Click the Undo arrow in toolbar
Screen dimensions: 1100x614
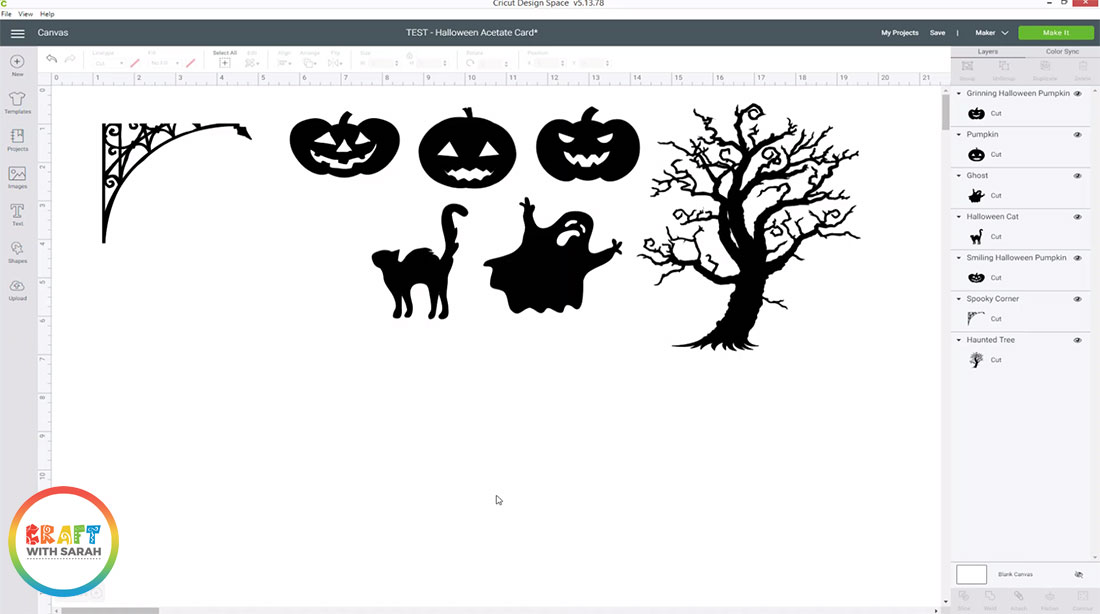[52, 60]
